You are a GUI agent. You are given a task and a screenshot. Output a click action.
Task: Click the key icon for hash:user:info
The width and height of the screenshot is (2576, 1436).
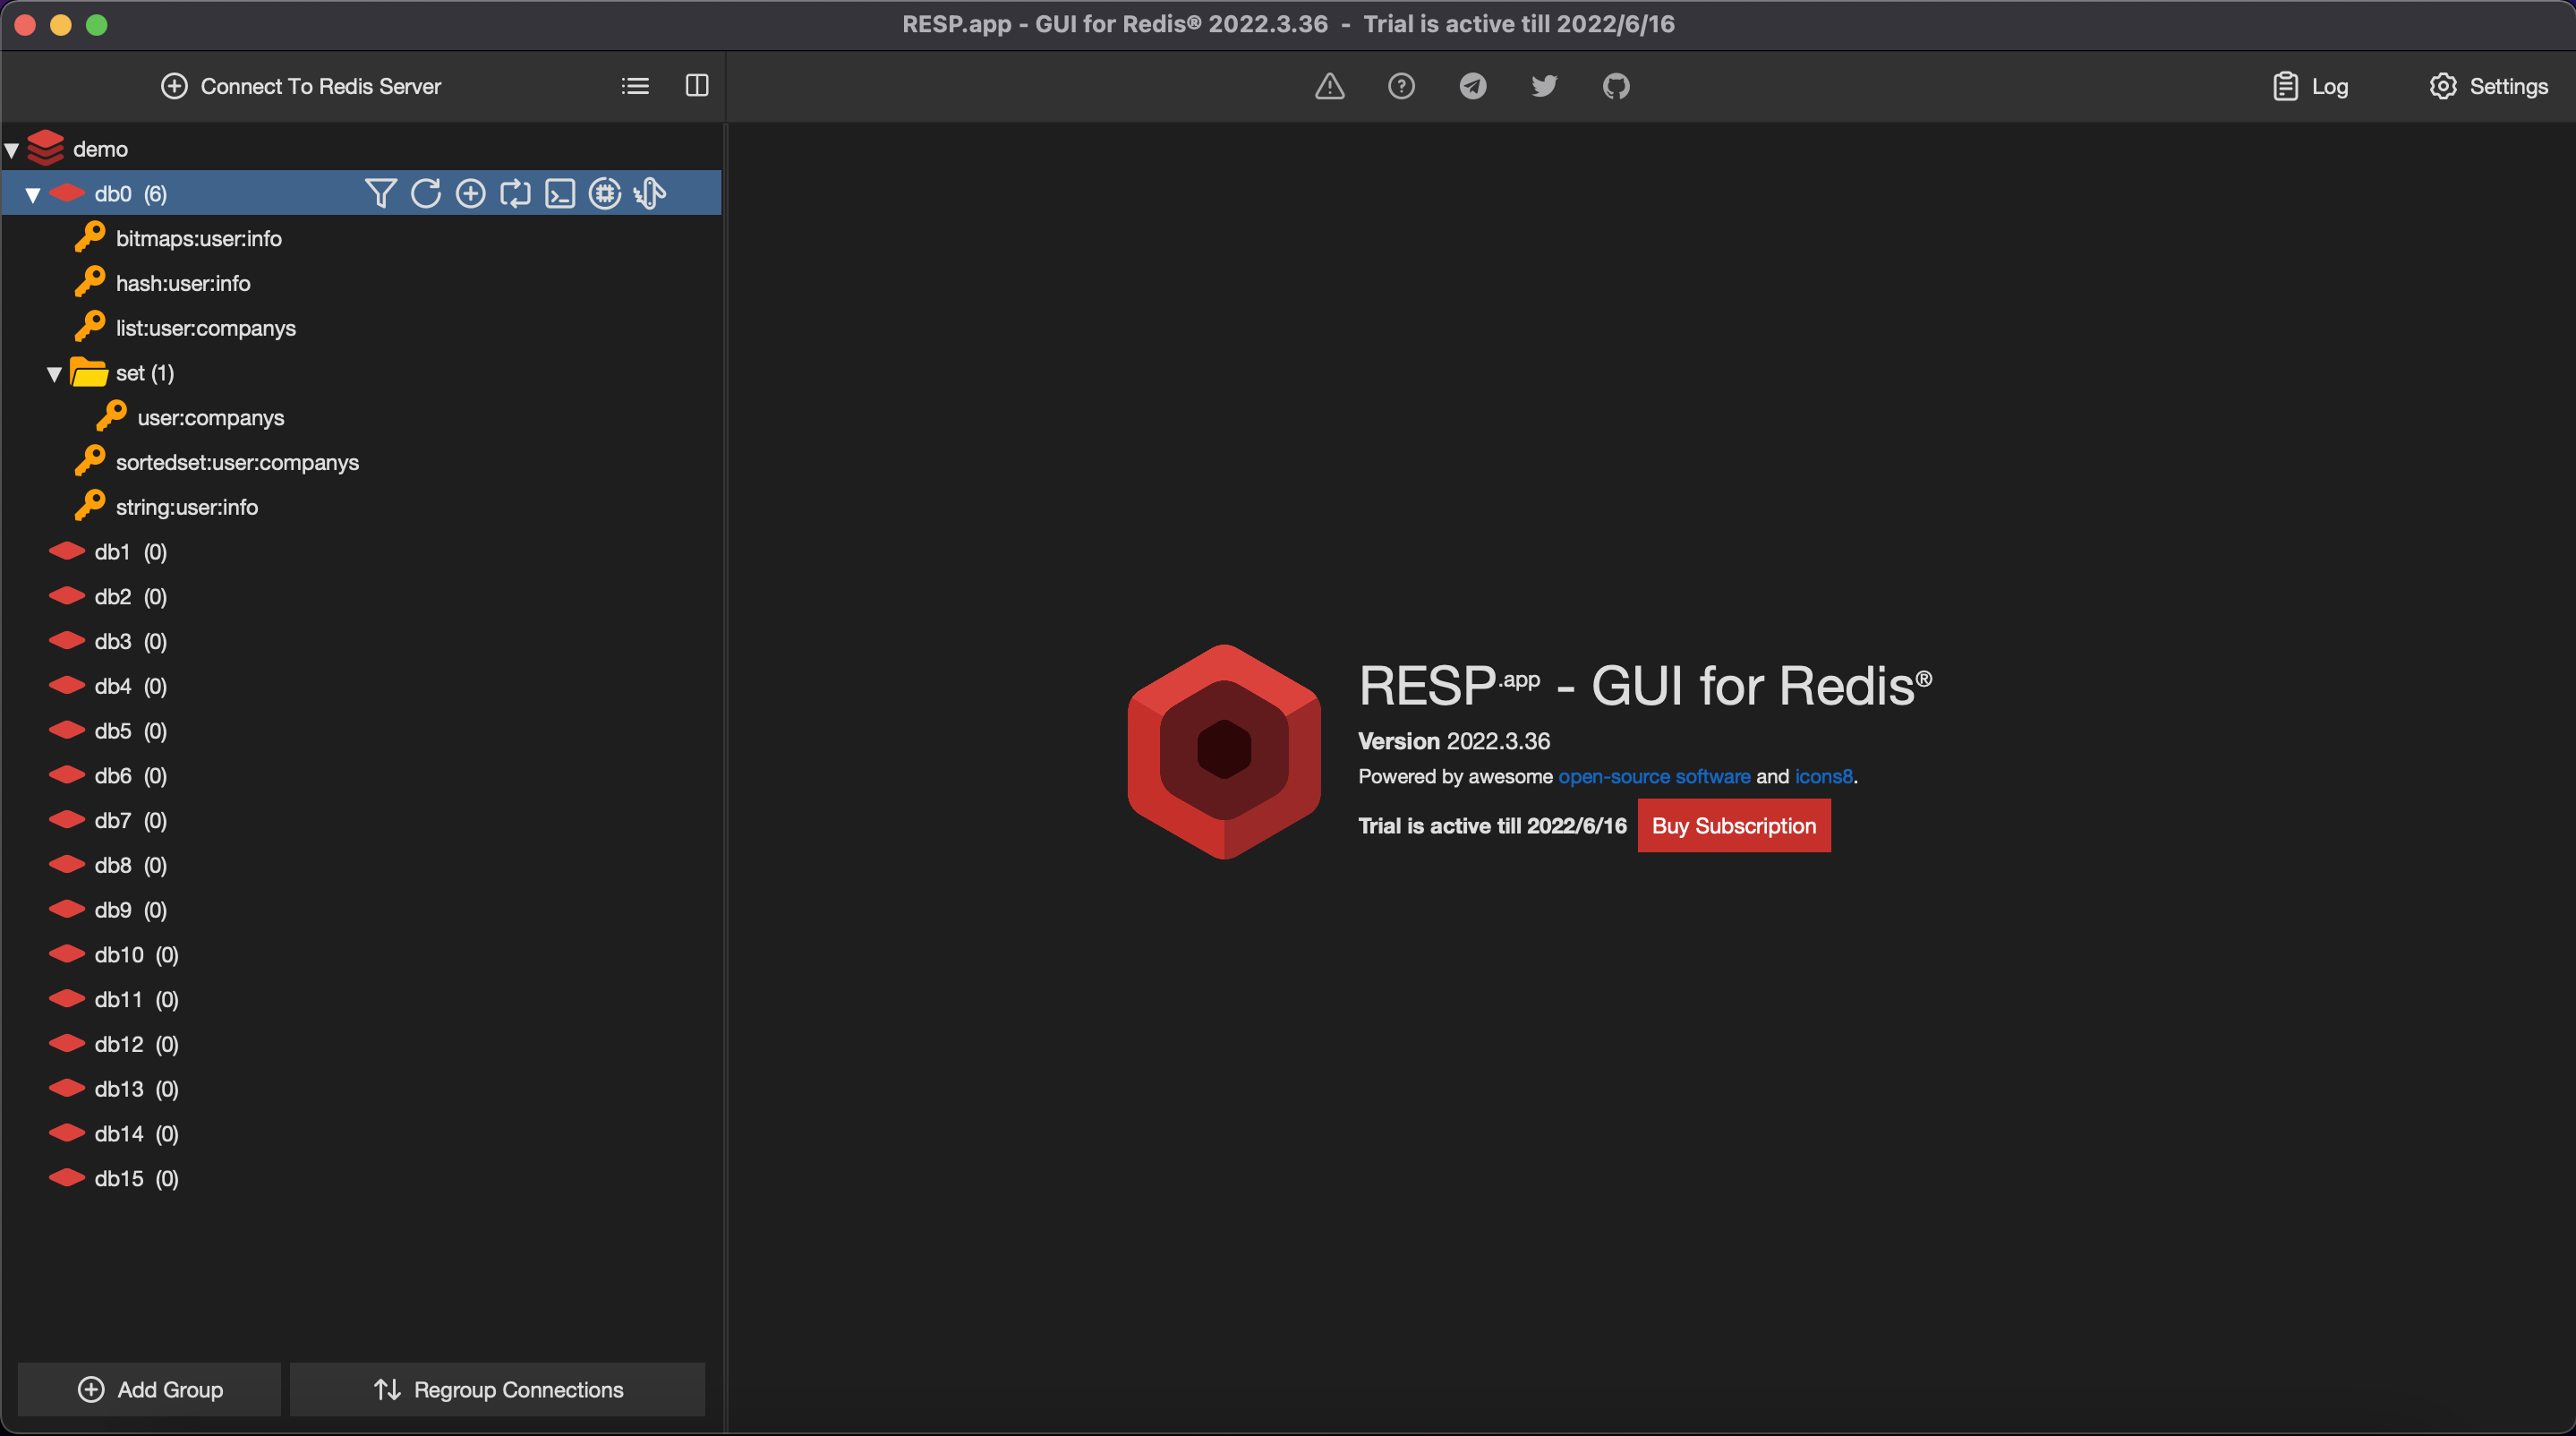pos(89,282)
